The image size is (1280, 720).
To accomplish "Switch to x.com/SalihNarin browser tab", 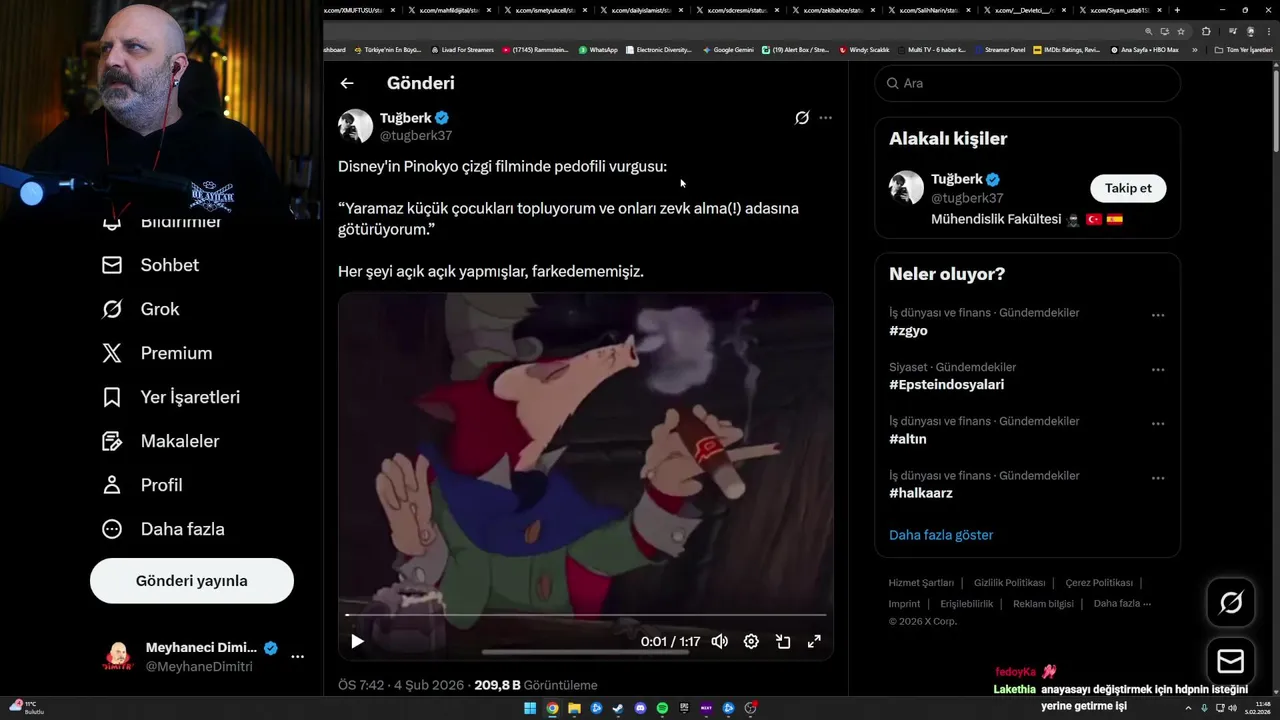I will pos(928,10).
